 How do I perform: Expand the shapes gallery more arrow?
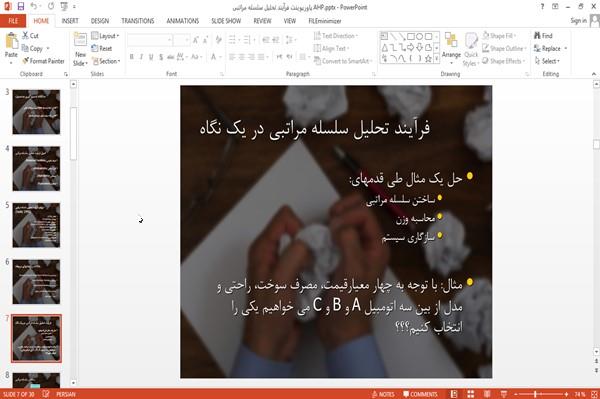tap(437, 59)
